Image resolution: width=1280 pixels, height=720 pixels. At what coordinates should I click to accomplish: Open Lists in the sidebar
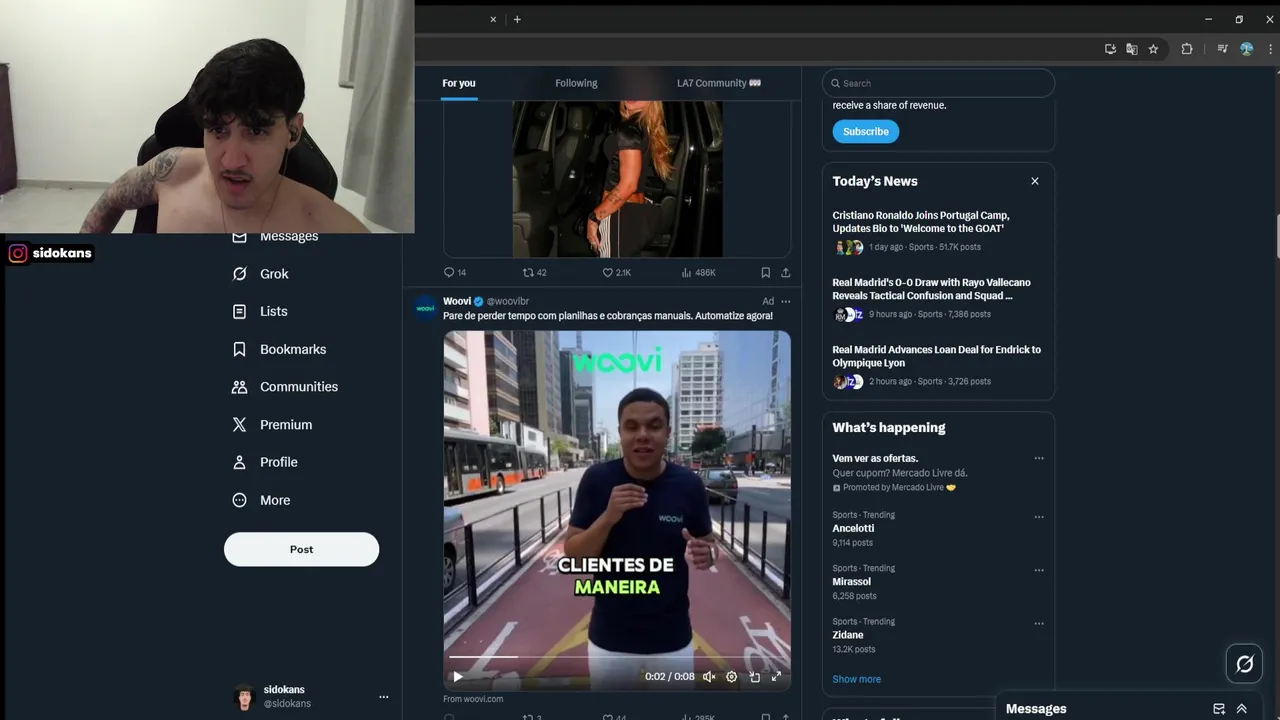(x=260, y=312)
